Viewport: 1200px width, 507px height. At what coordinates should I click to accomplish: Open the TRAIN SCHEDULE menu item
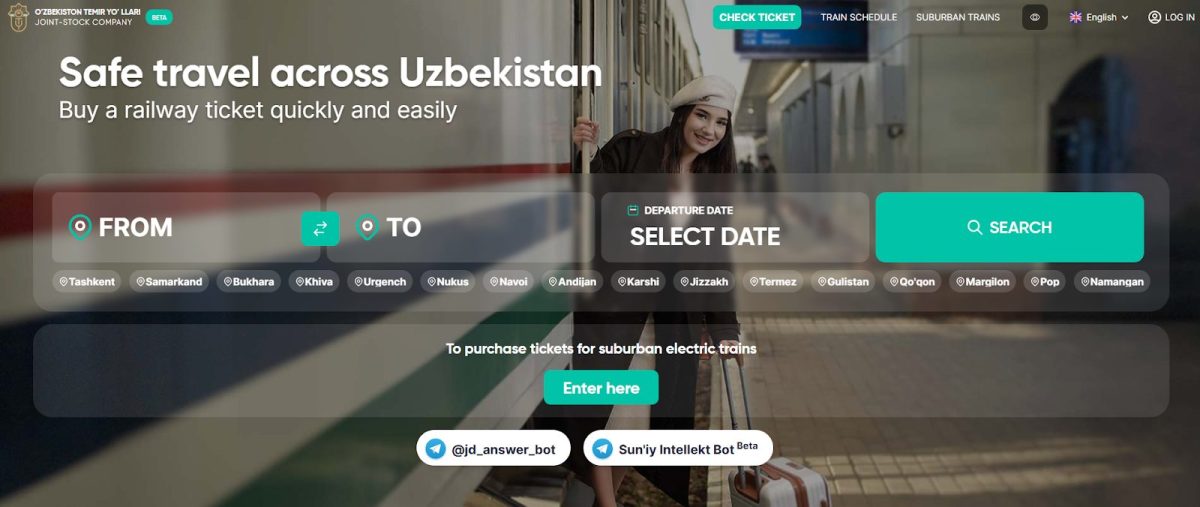(859, 17)
